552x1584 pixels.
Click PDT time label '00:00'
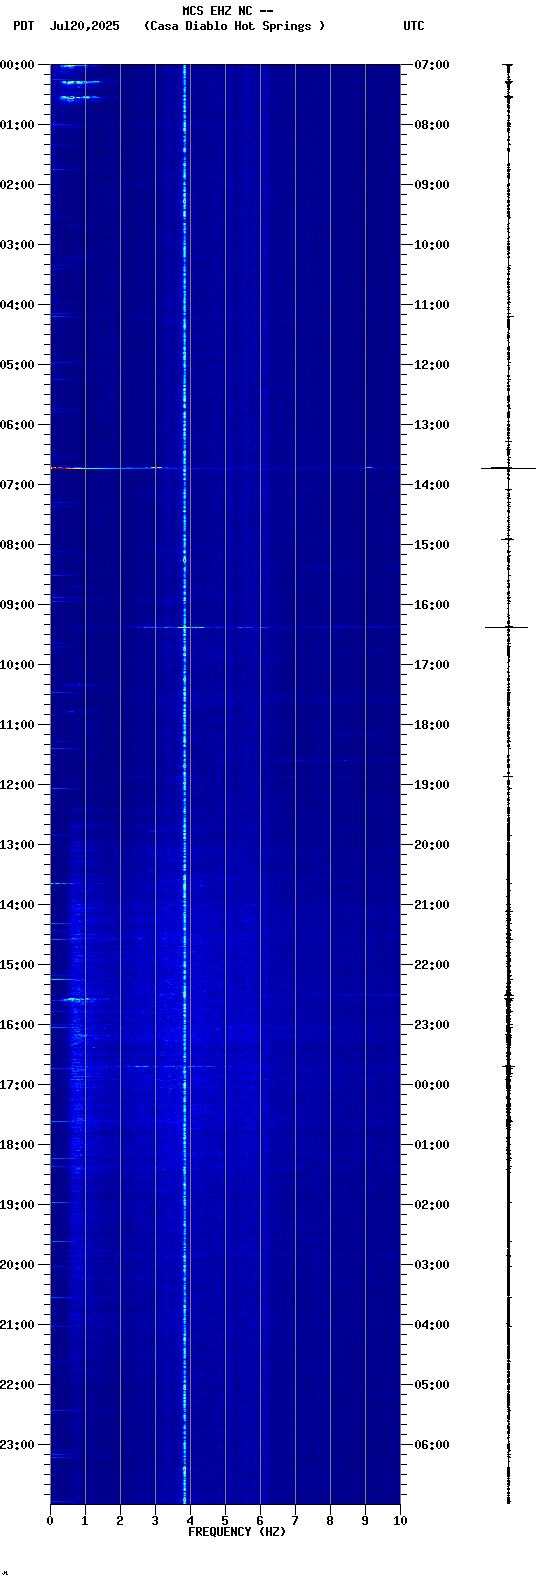pos(17,65)
